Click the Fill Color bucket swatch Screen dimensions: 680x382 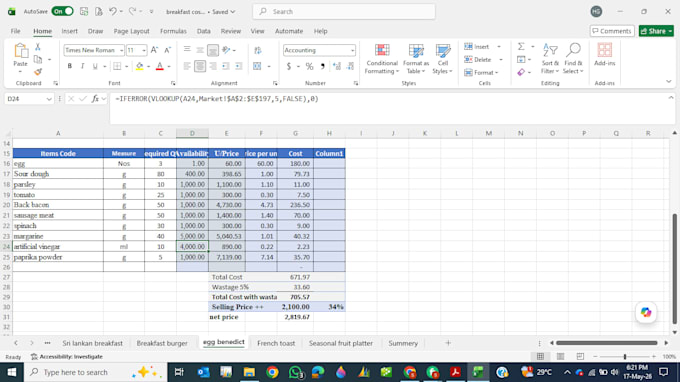point(139,66)
